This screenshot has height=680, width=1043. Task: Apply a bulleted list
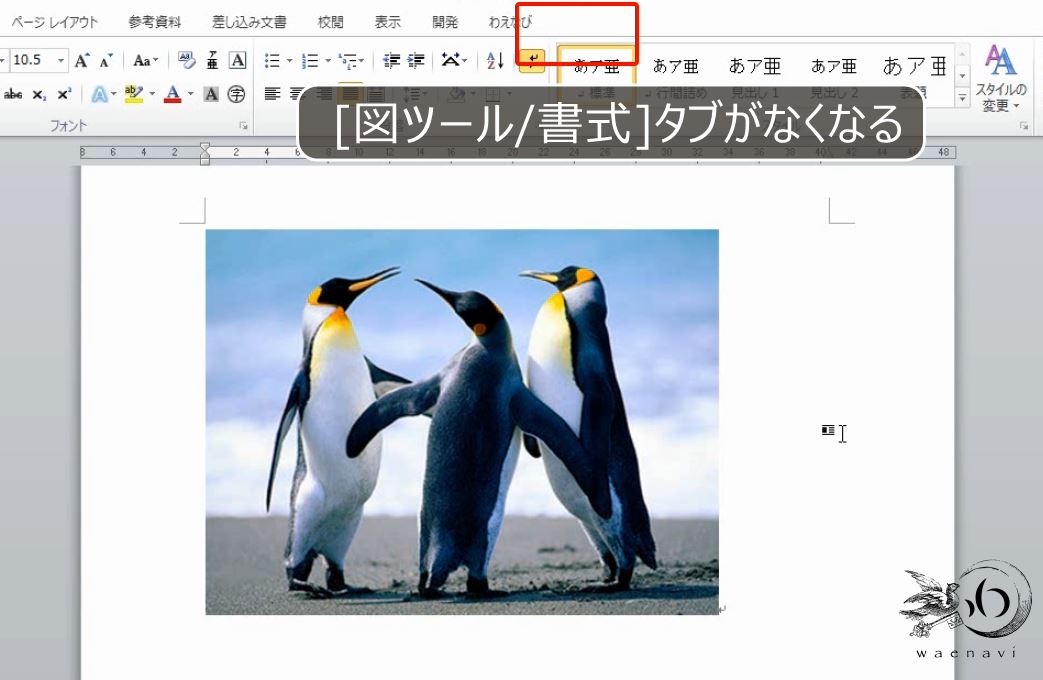(271, 61)
